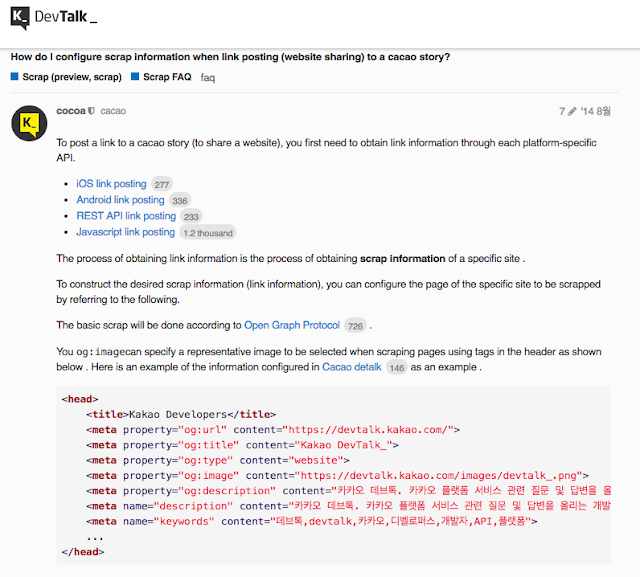
Task: Click the 146 click-count badge
Action: (x=396, y=368)
